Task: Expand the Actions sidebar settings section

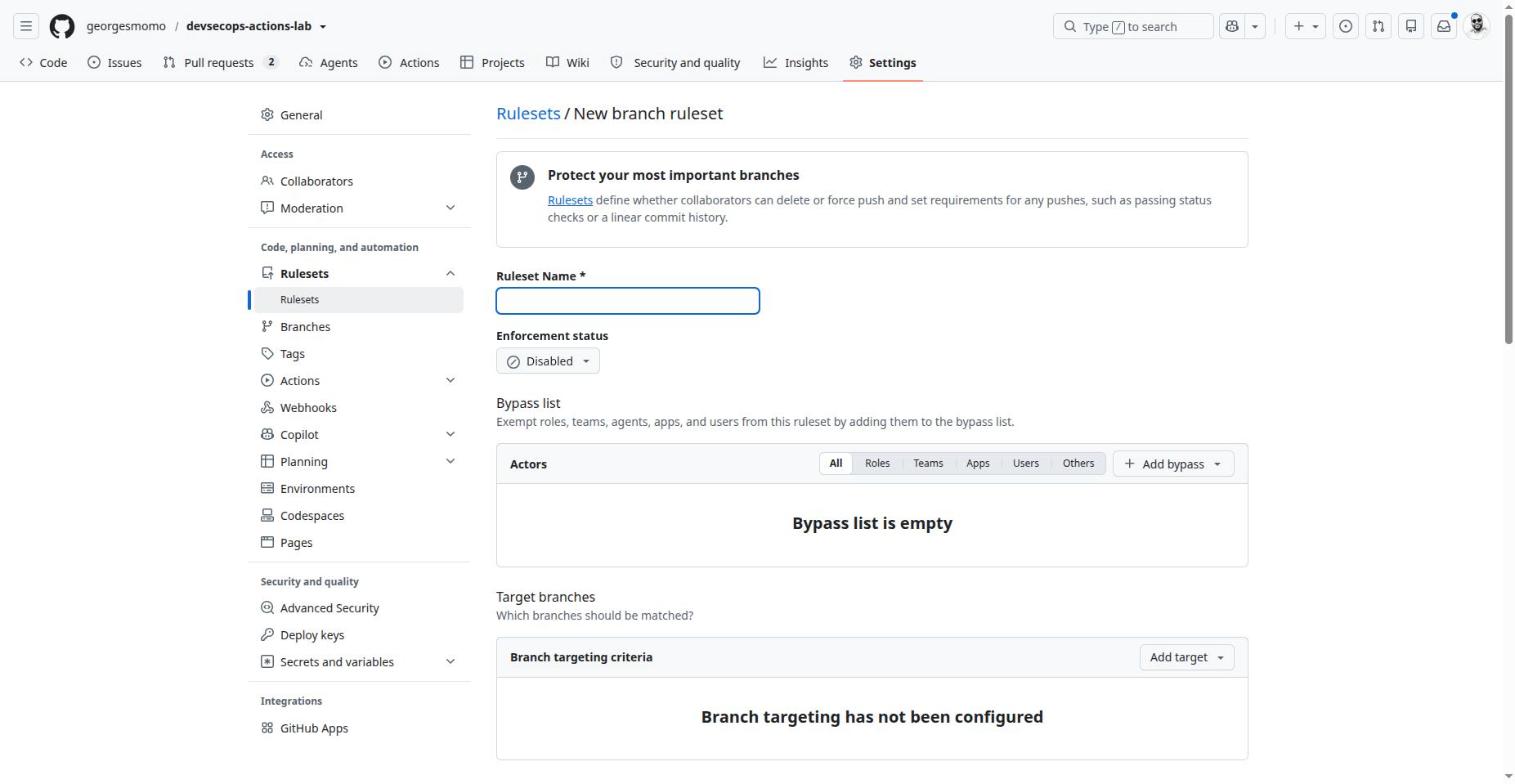Action: (358, 381)
